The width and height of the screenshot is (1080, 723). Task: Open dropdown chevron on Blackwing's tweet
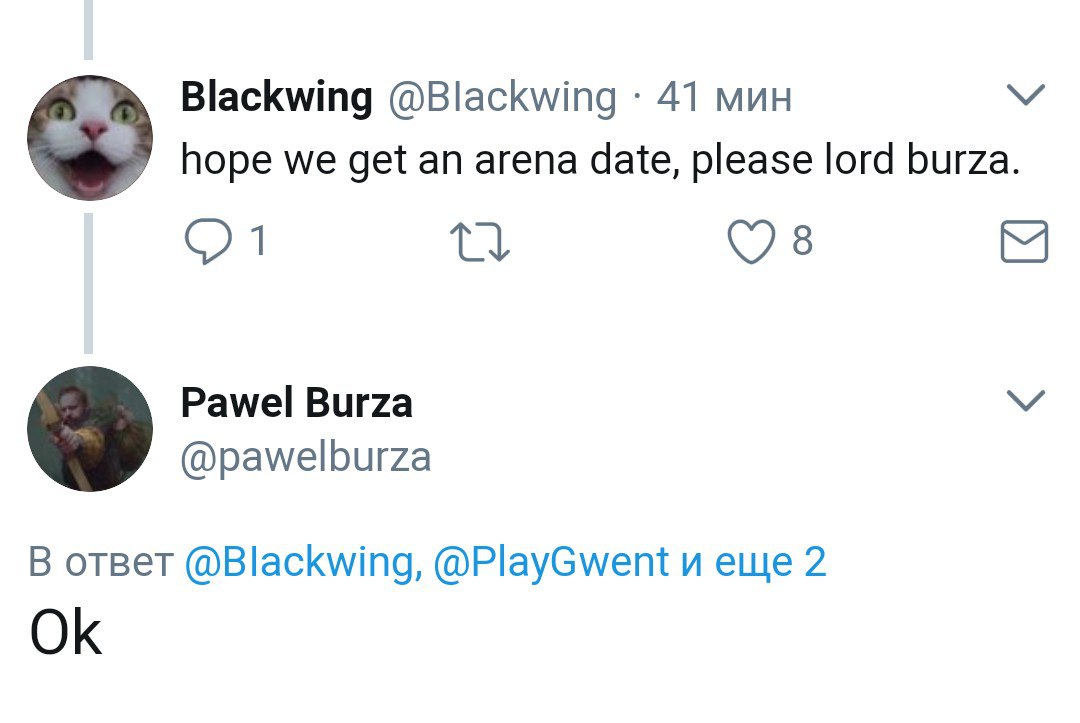(1024, 96)
